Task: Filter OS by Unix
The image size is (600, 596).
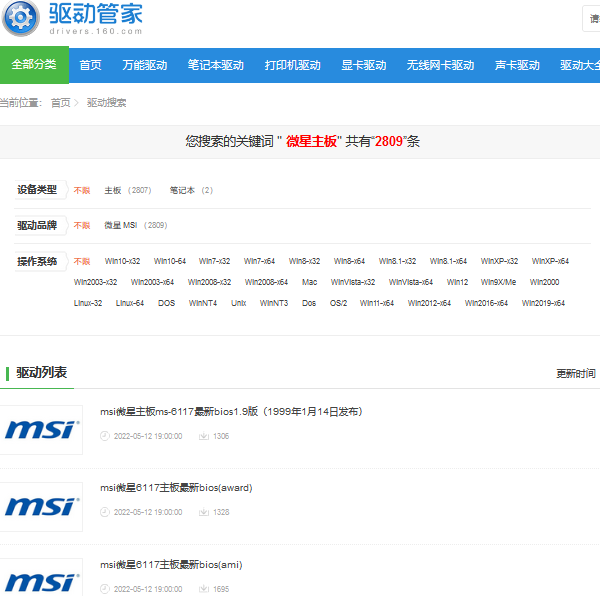Action: 238,303
